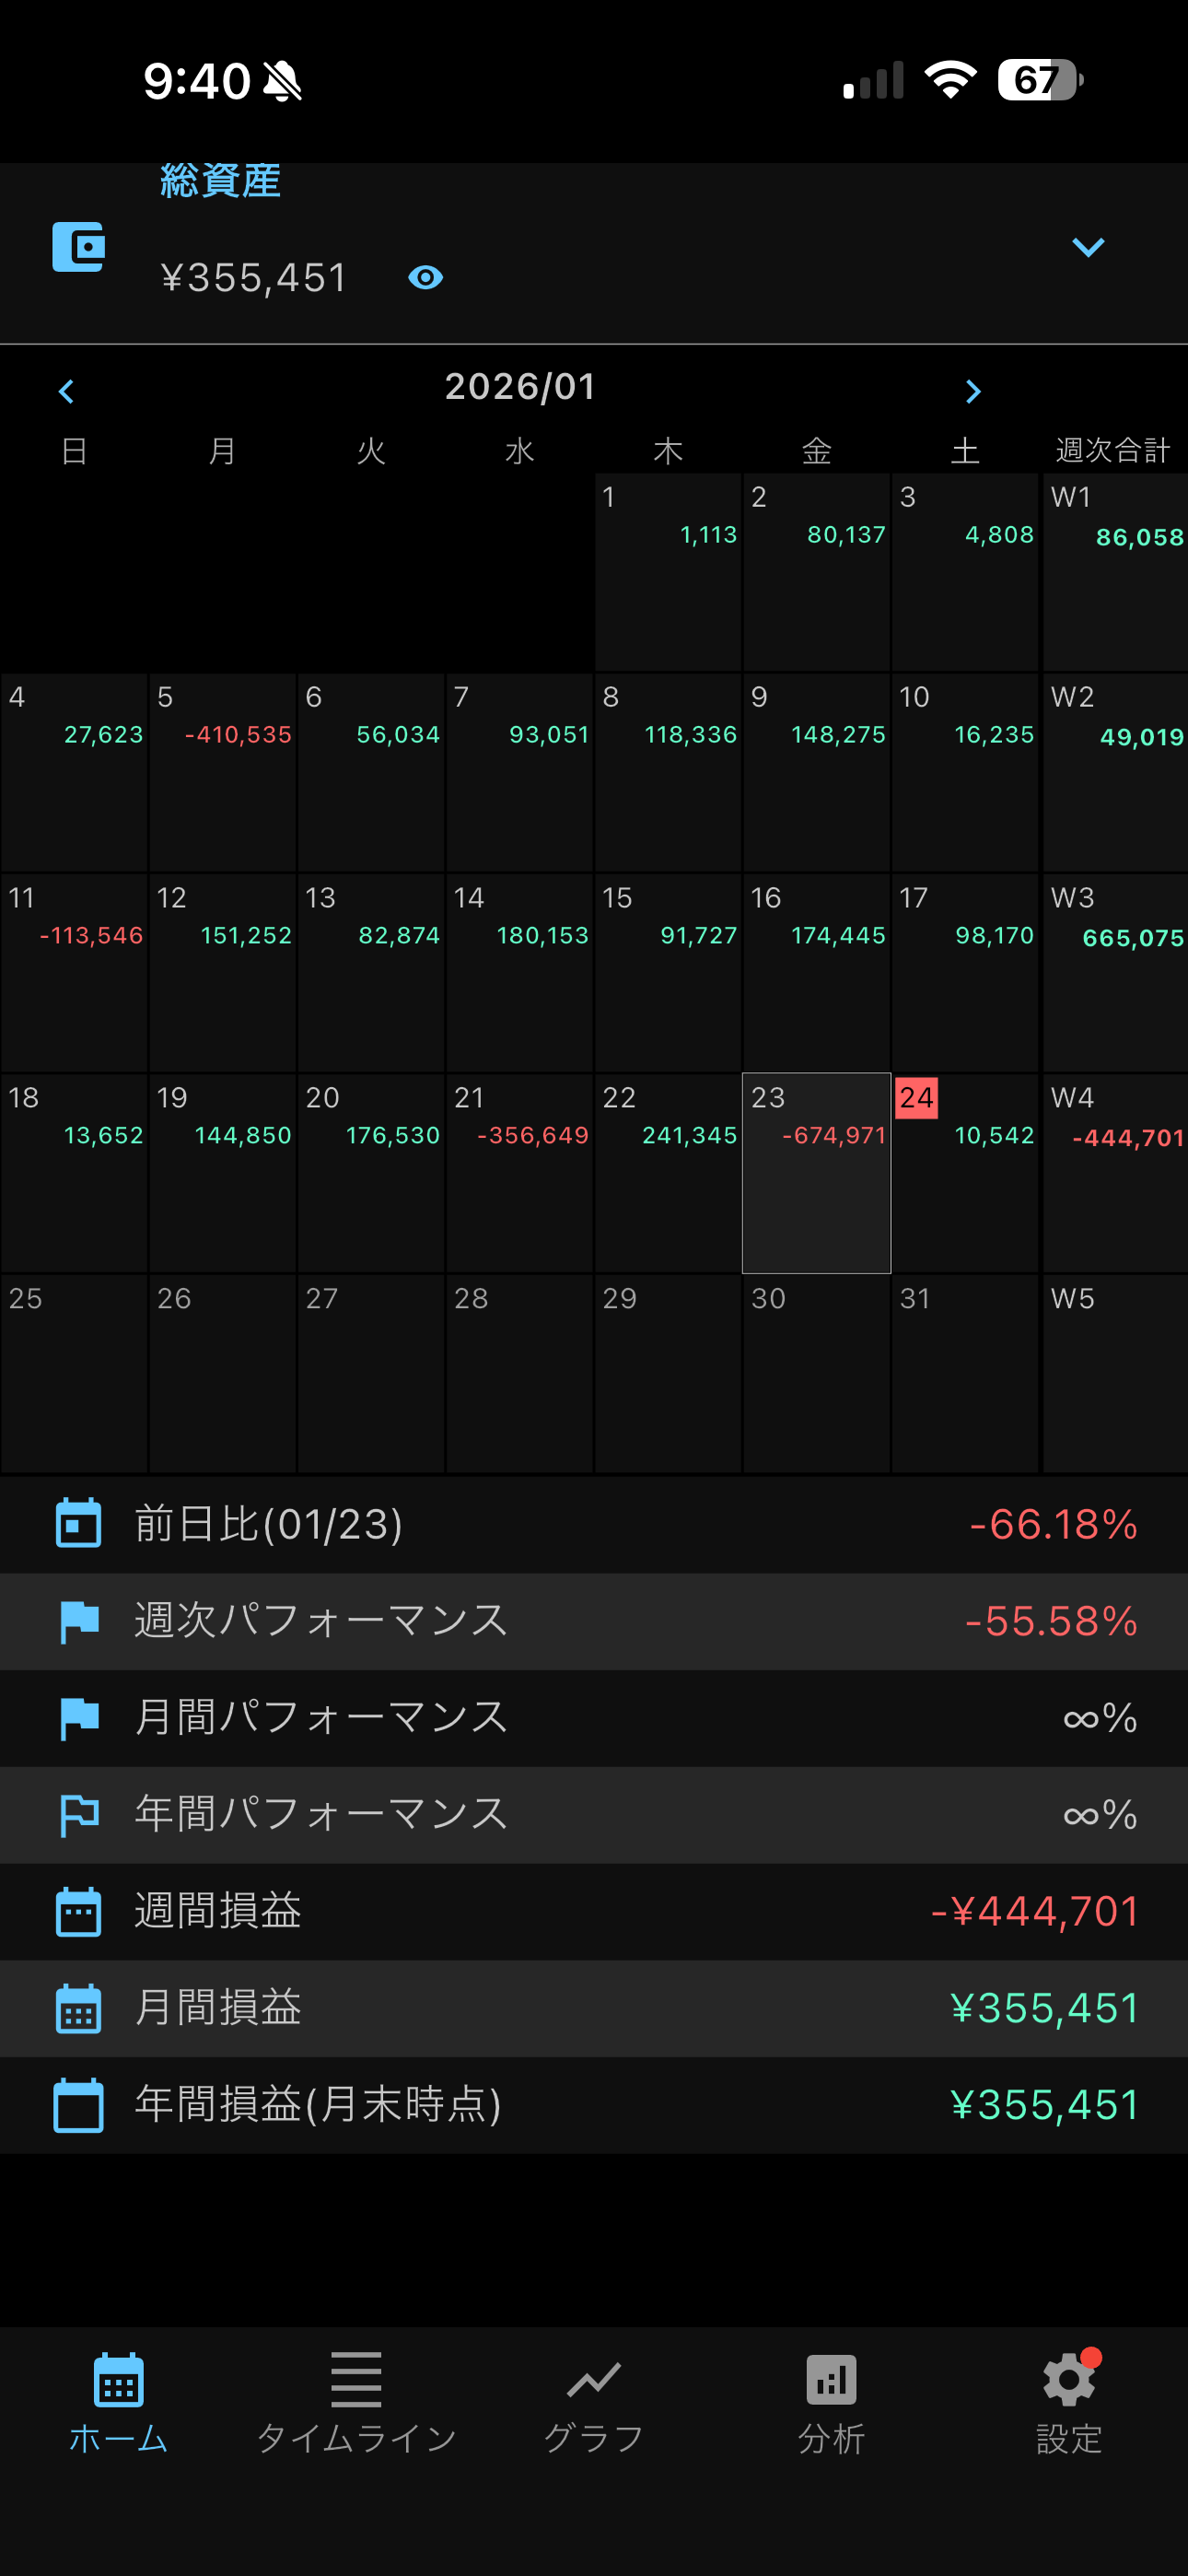Switch to the グラフ tab

pos(594,2402)
